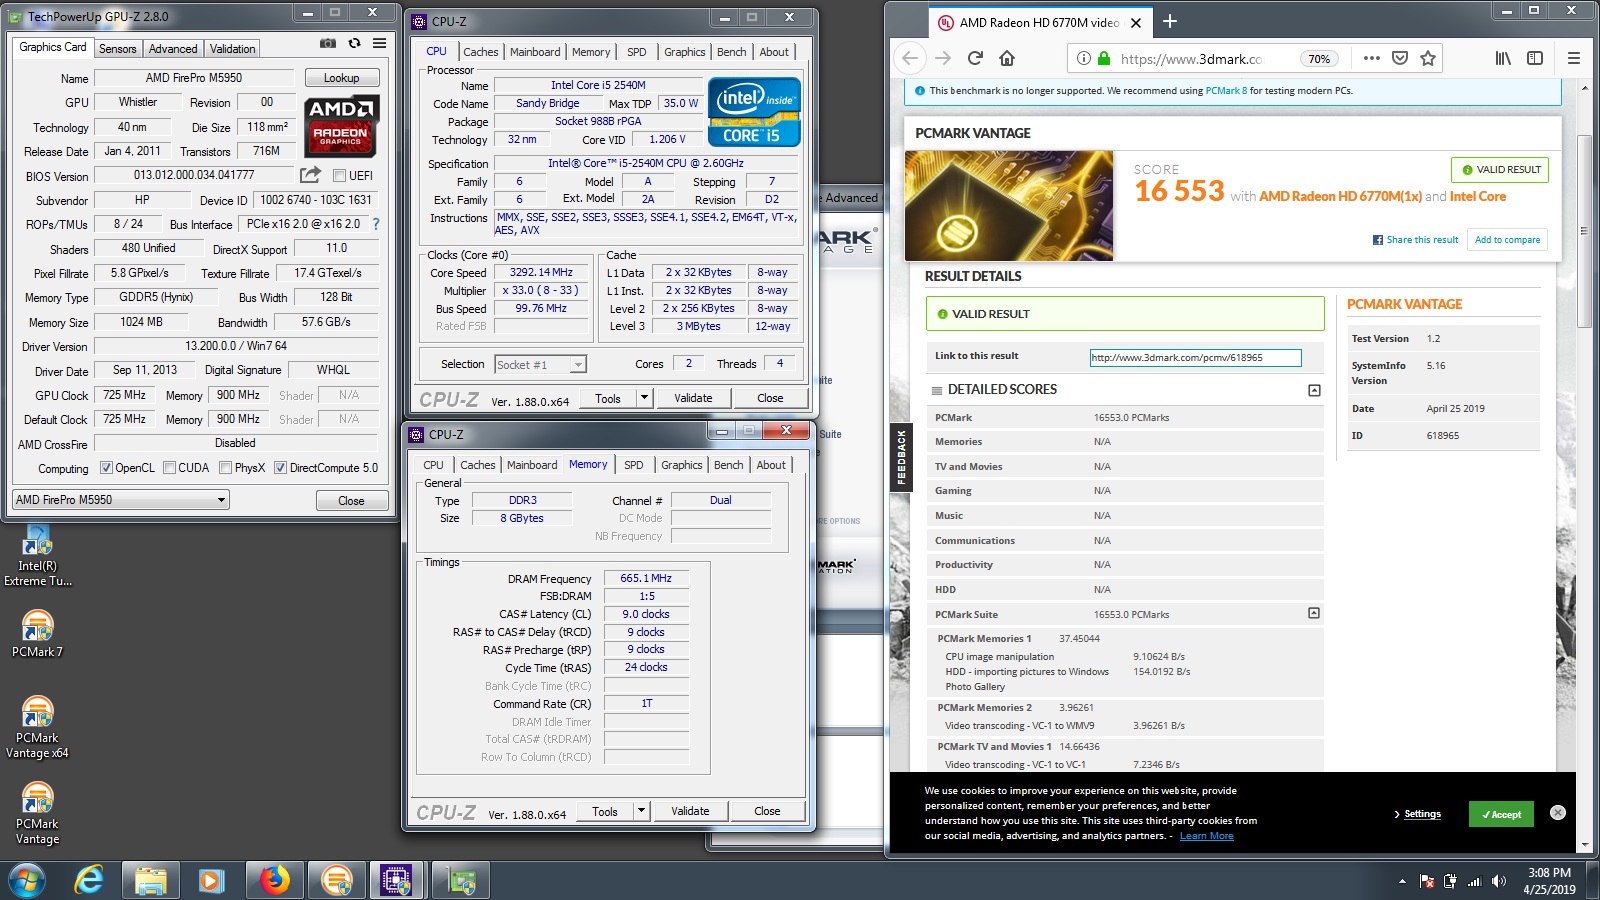
Task: Dismiss the cookie banner X icon
Action: pyautogui.click(x=1557, y=812)
